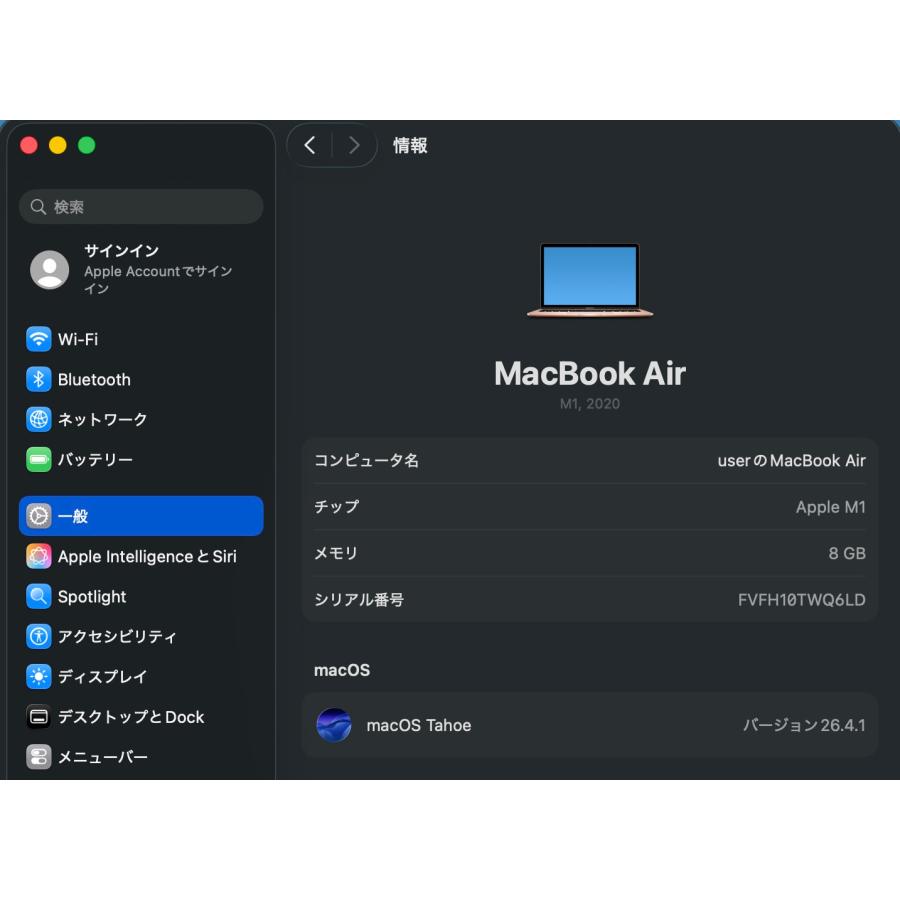The image size is (900, 900).
Task: Click the macOS Tahoe logo icon
Action: [x=333, y=725]
